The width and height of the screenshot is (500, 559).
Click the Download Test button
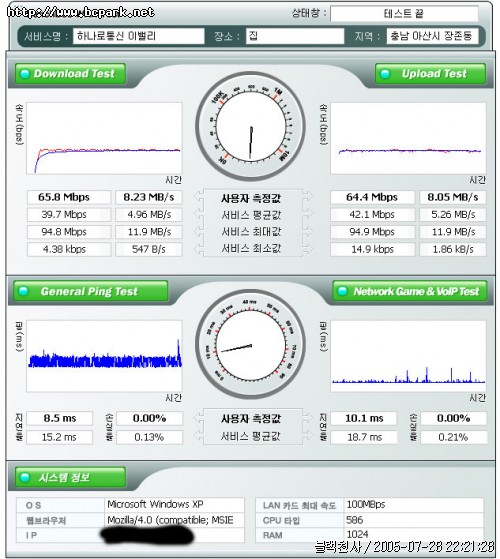(x=70, y=74)
